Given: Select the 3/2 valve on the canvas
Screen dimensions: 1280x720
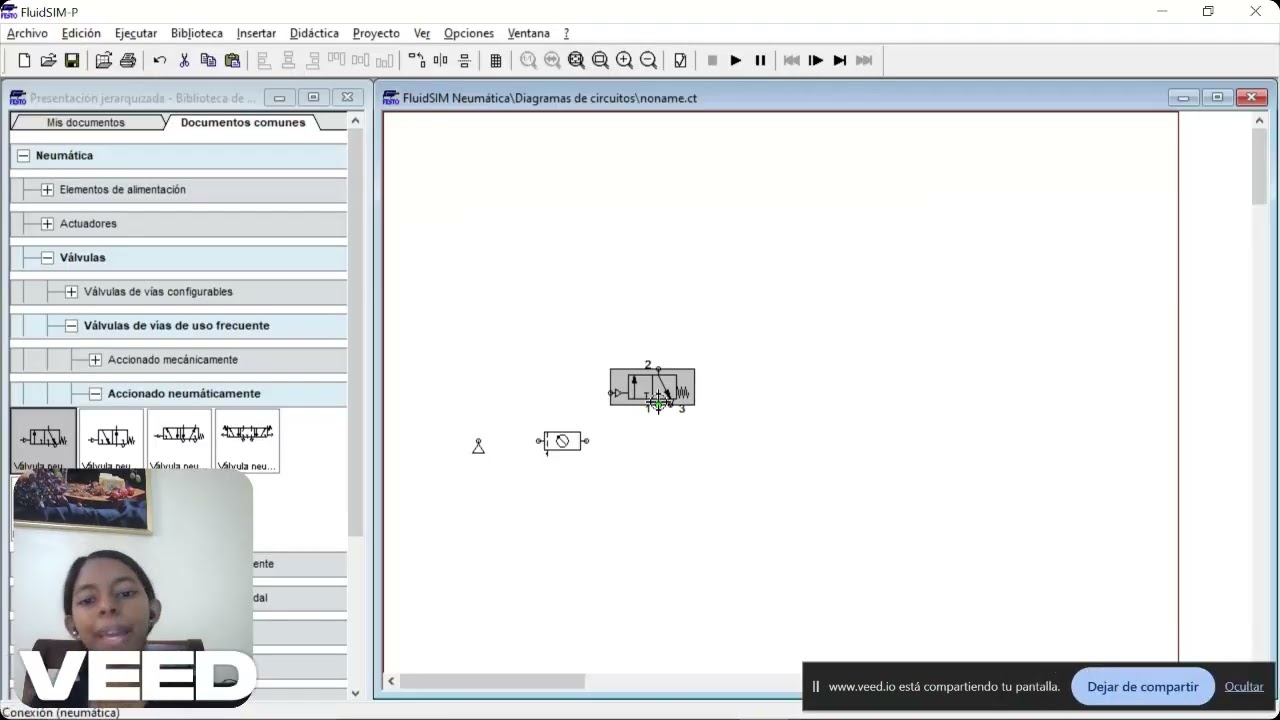Looking at the screenshot, I should (x=652, y=388).
